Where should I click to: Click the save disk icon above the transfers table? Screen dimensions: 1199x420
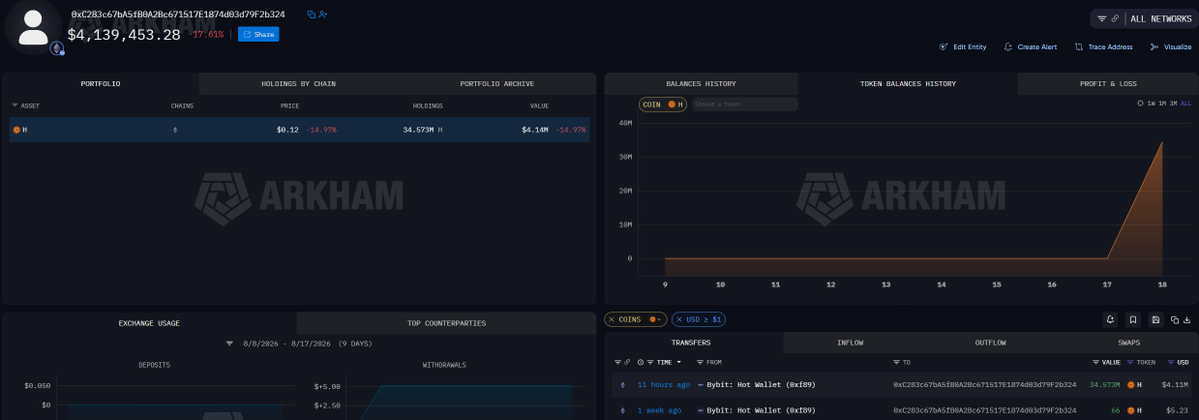tap(1155, 320)
